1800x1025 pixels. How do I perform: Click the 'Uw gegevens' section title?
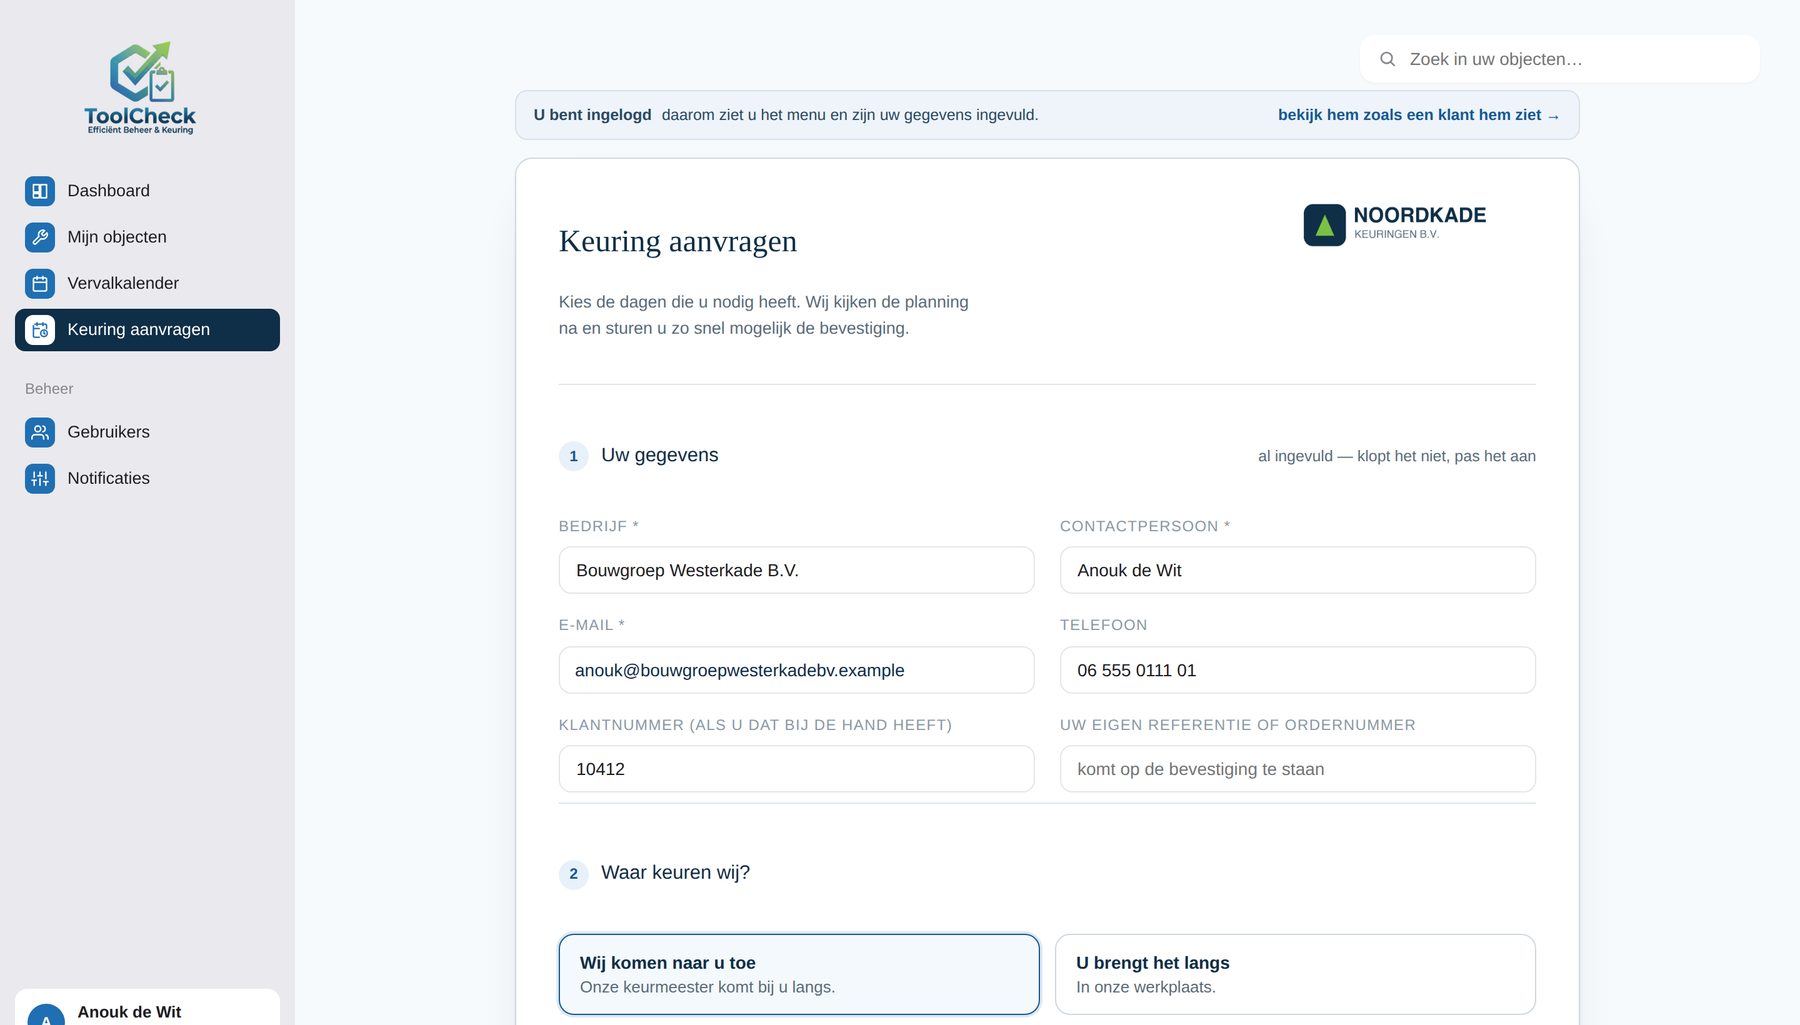(660, 455)
